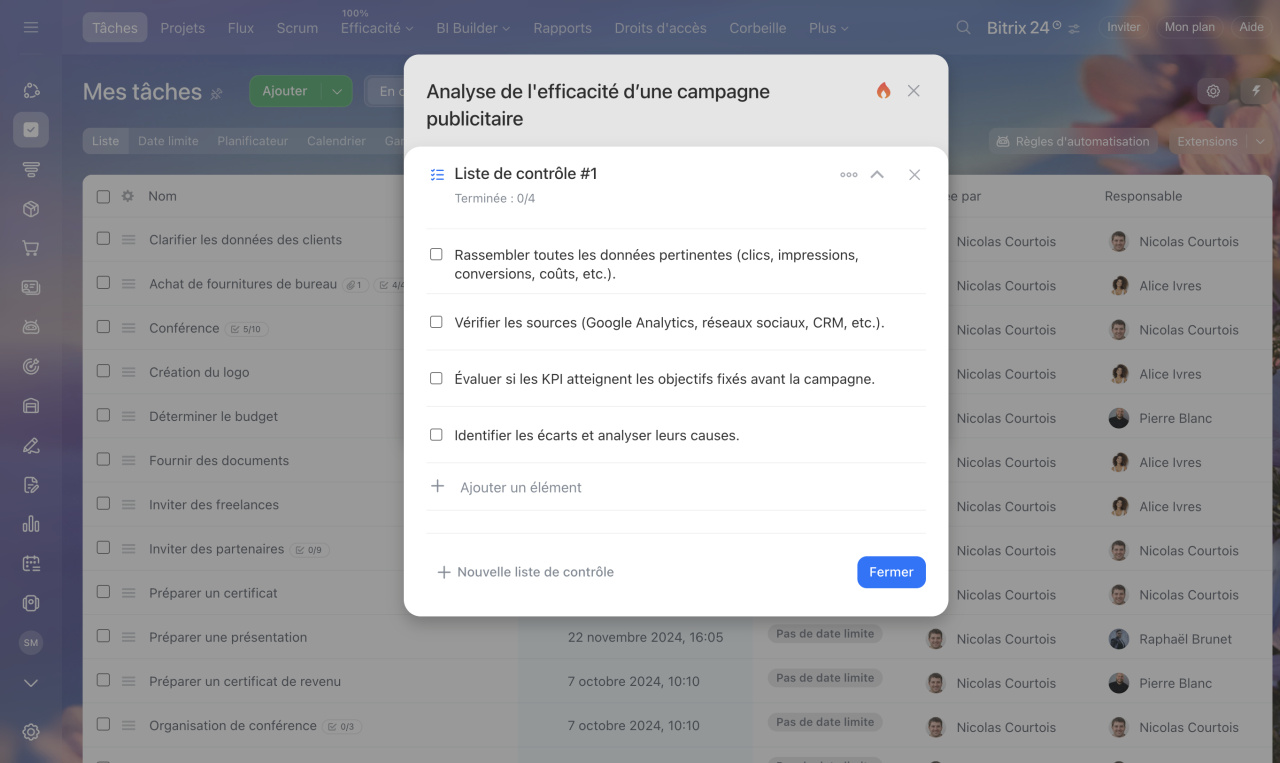The image size is (1280, 763).
Task: Check 'Évaluer si les KPI atteignent' item
Action: click(x=436, y=379)
